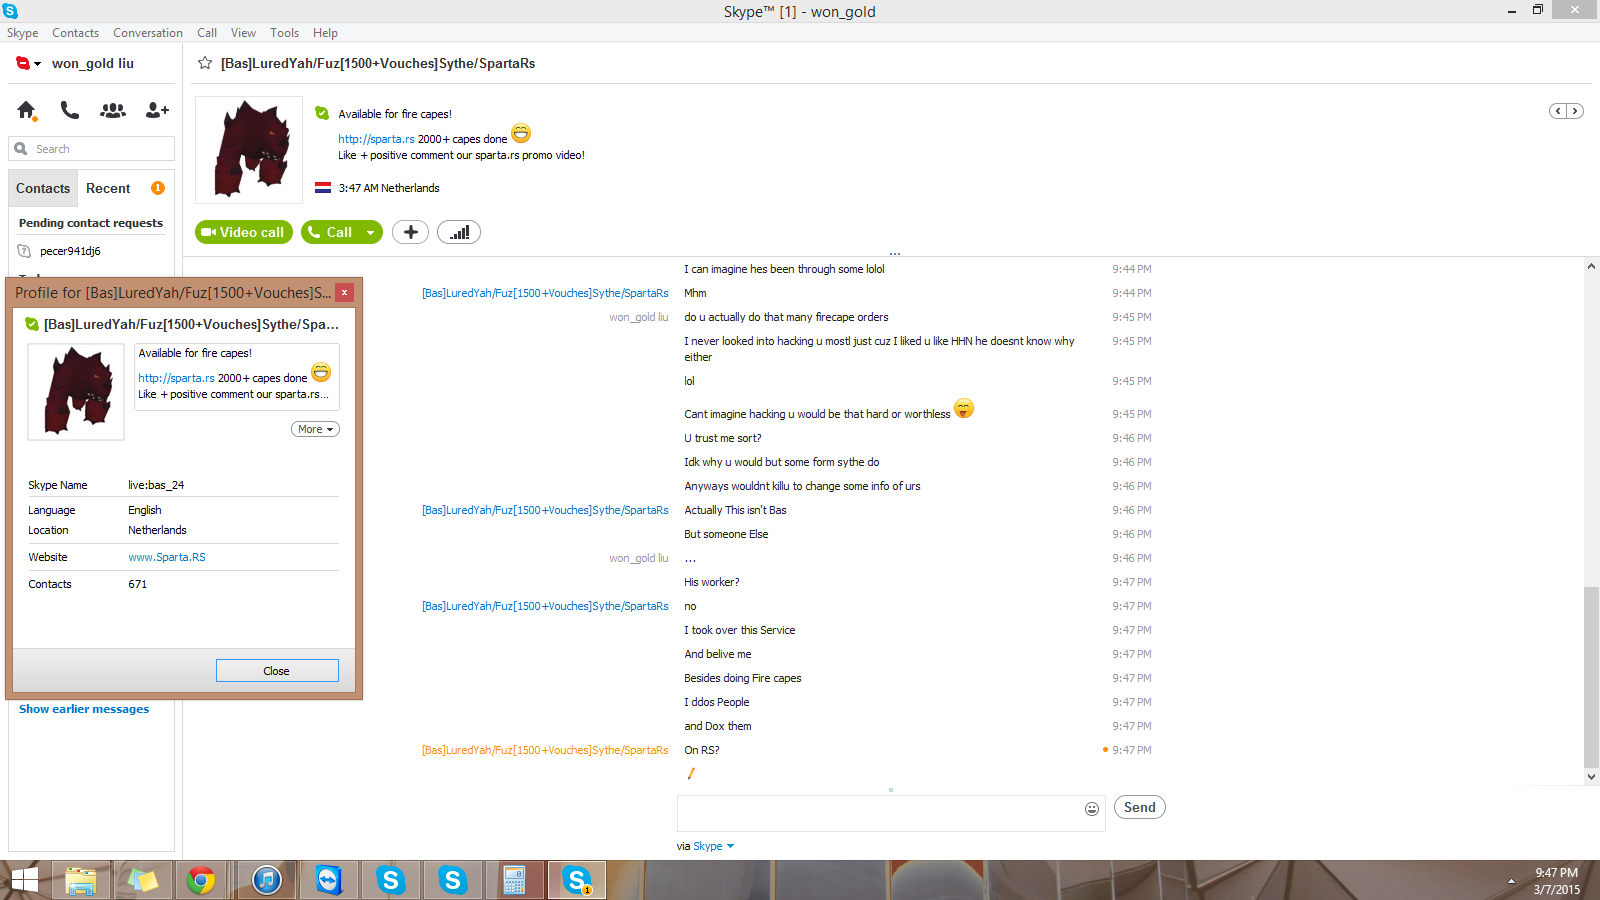The image size is (1600, 900).
Task: Open TeamViewer from the taskbar
Action: [x=328, y=880]
